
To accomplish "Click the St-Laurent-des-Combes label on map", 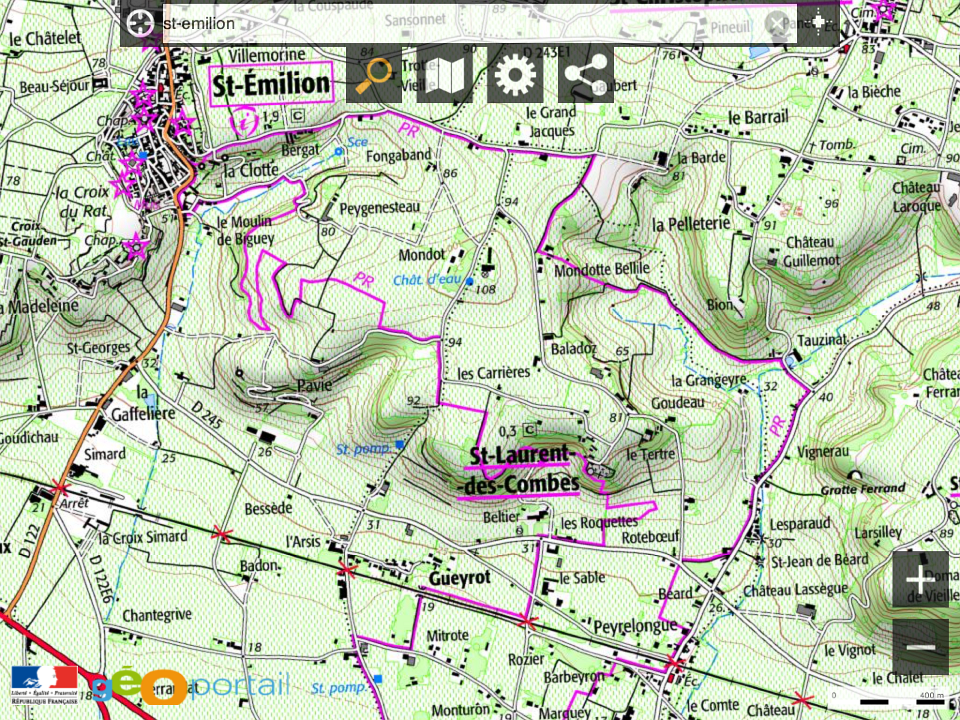I will click(521, 471).
